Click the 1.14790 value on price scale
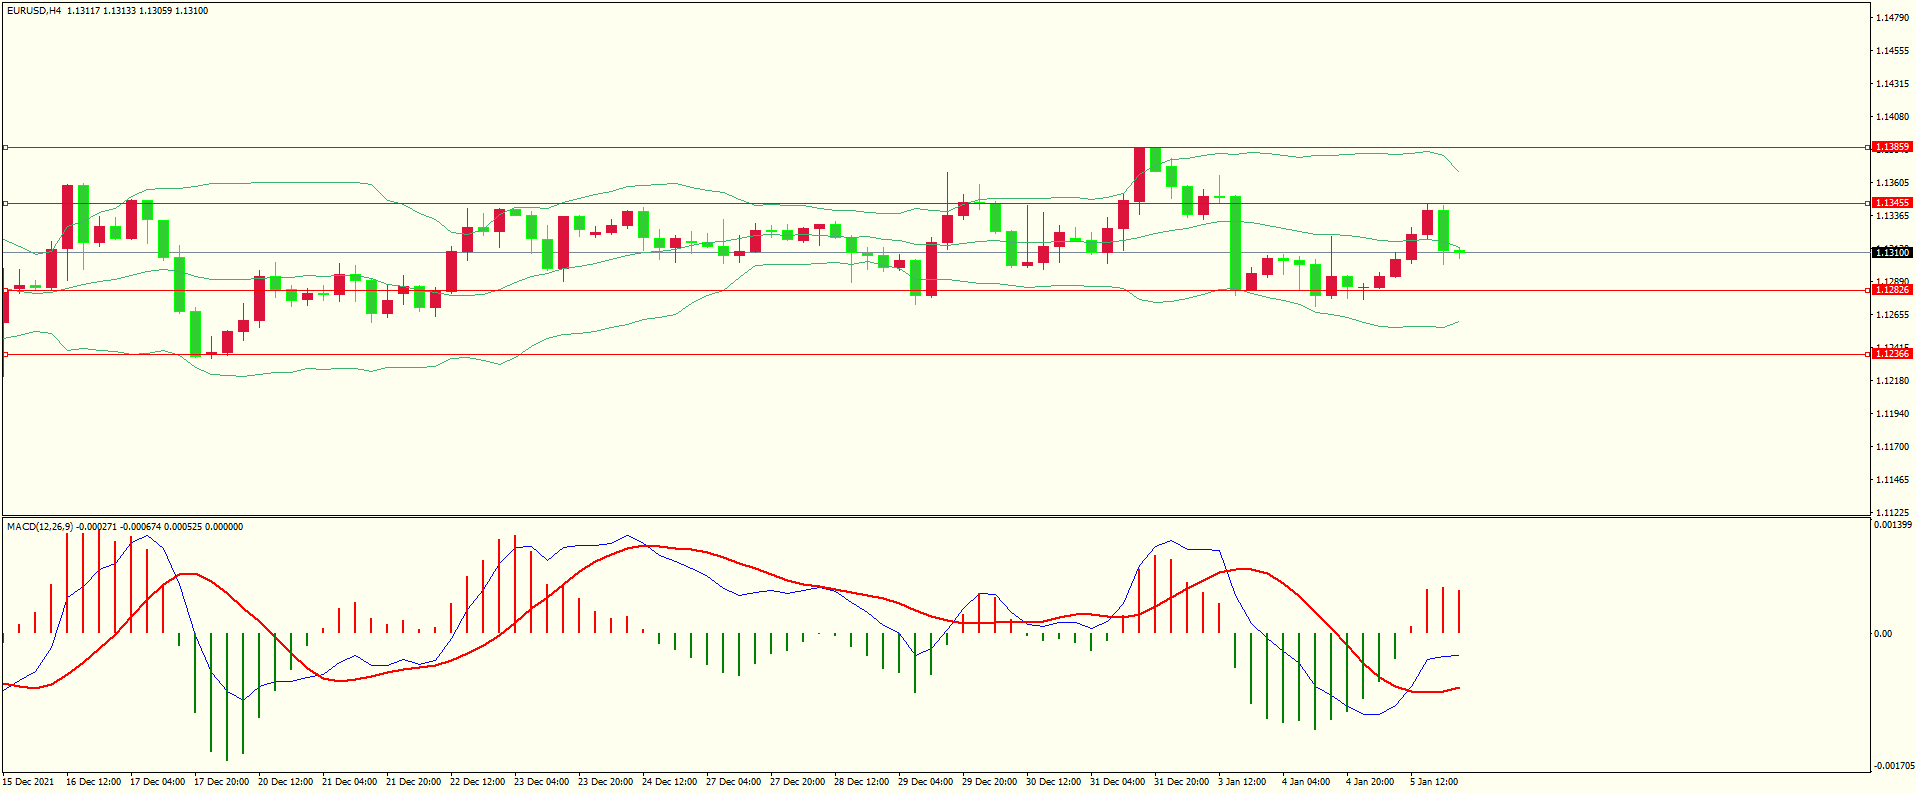The image size is (1916, 793). coord(1891,18)
